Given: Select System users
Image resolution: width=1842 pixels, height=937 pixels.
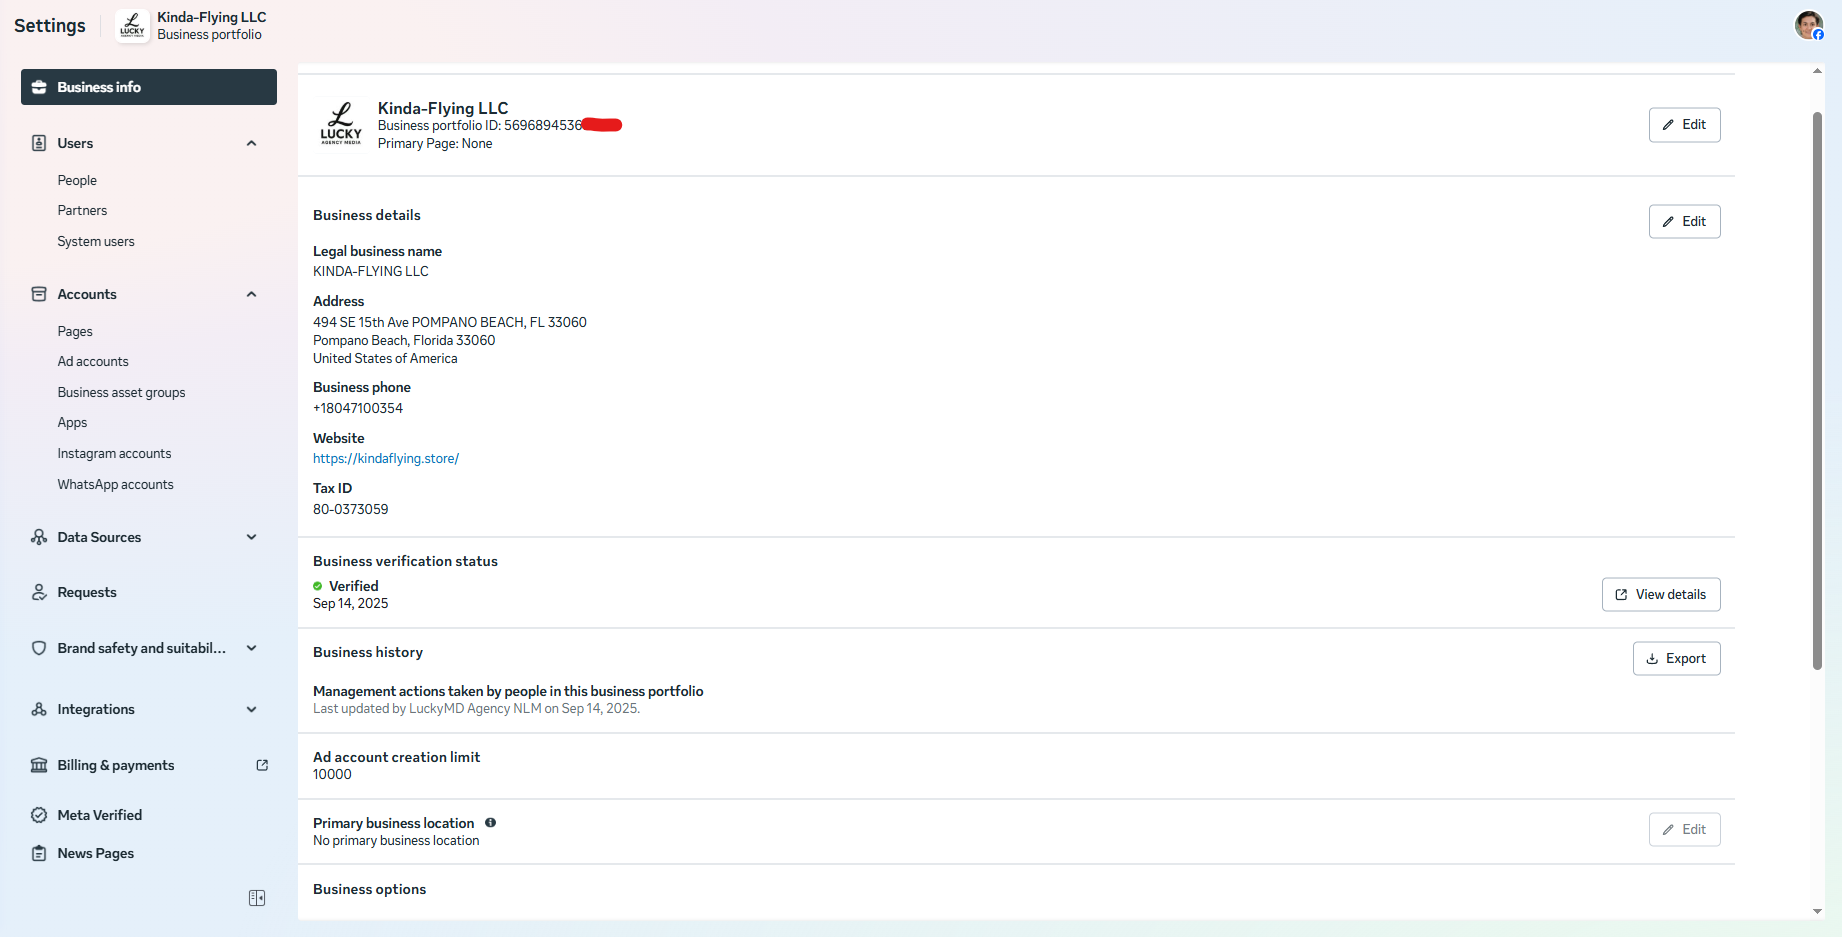Looking at the screenshot, I should [x=96, y=241].
